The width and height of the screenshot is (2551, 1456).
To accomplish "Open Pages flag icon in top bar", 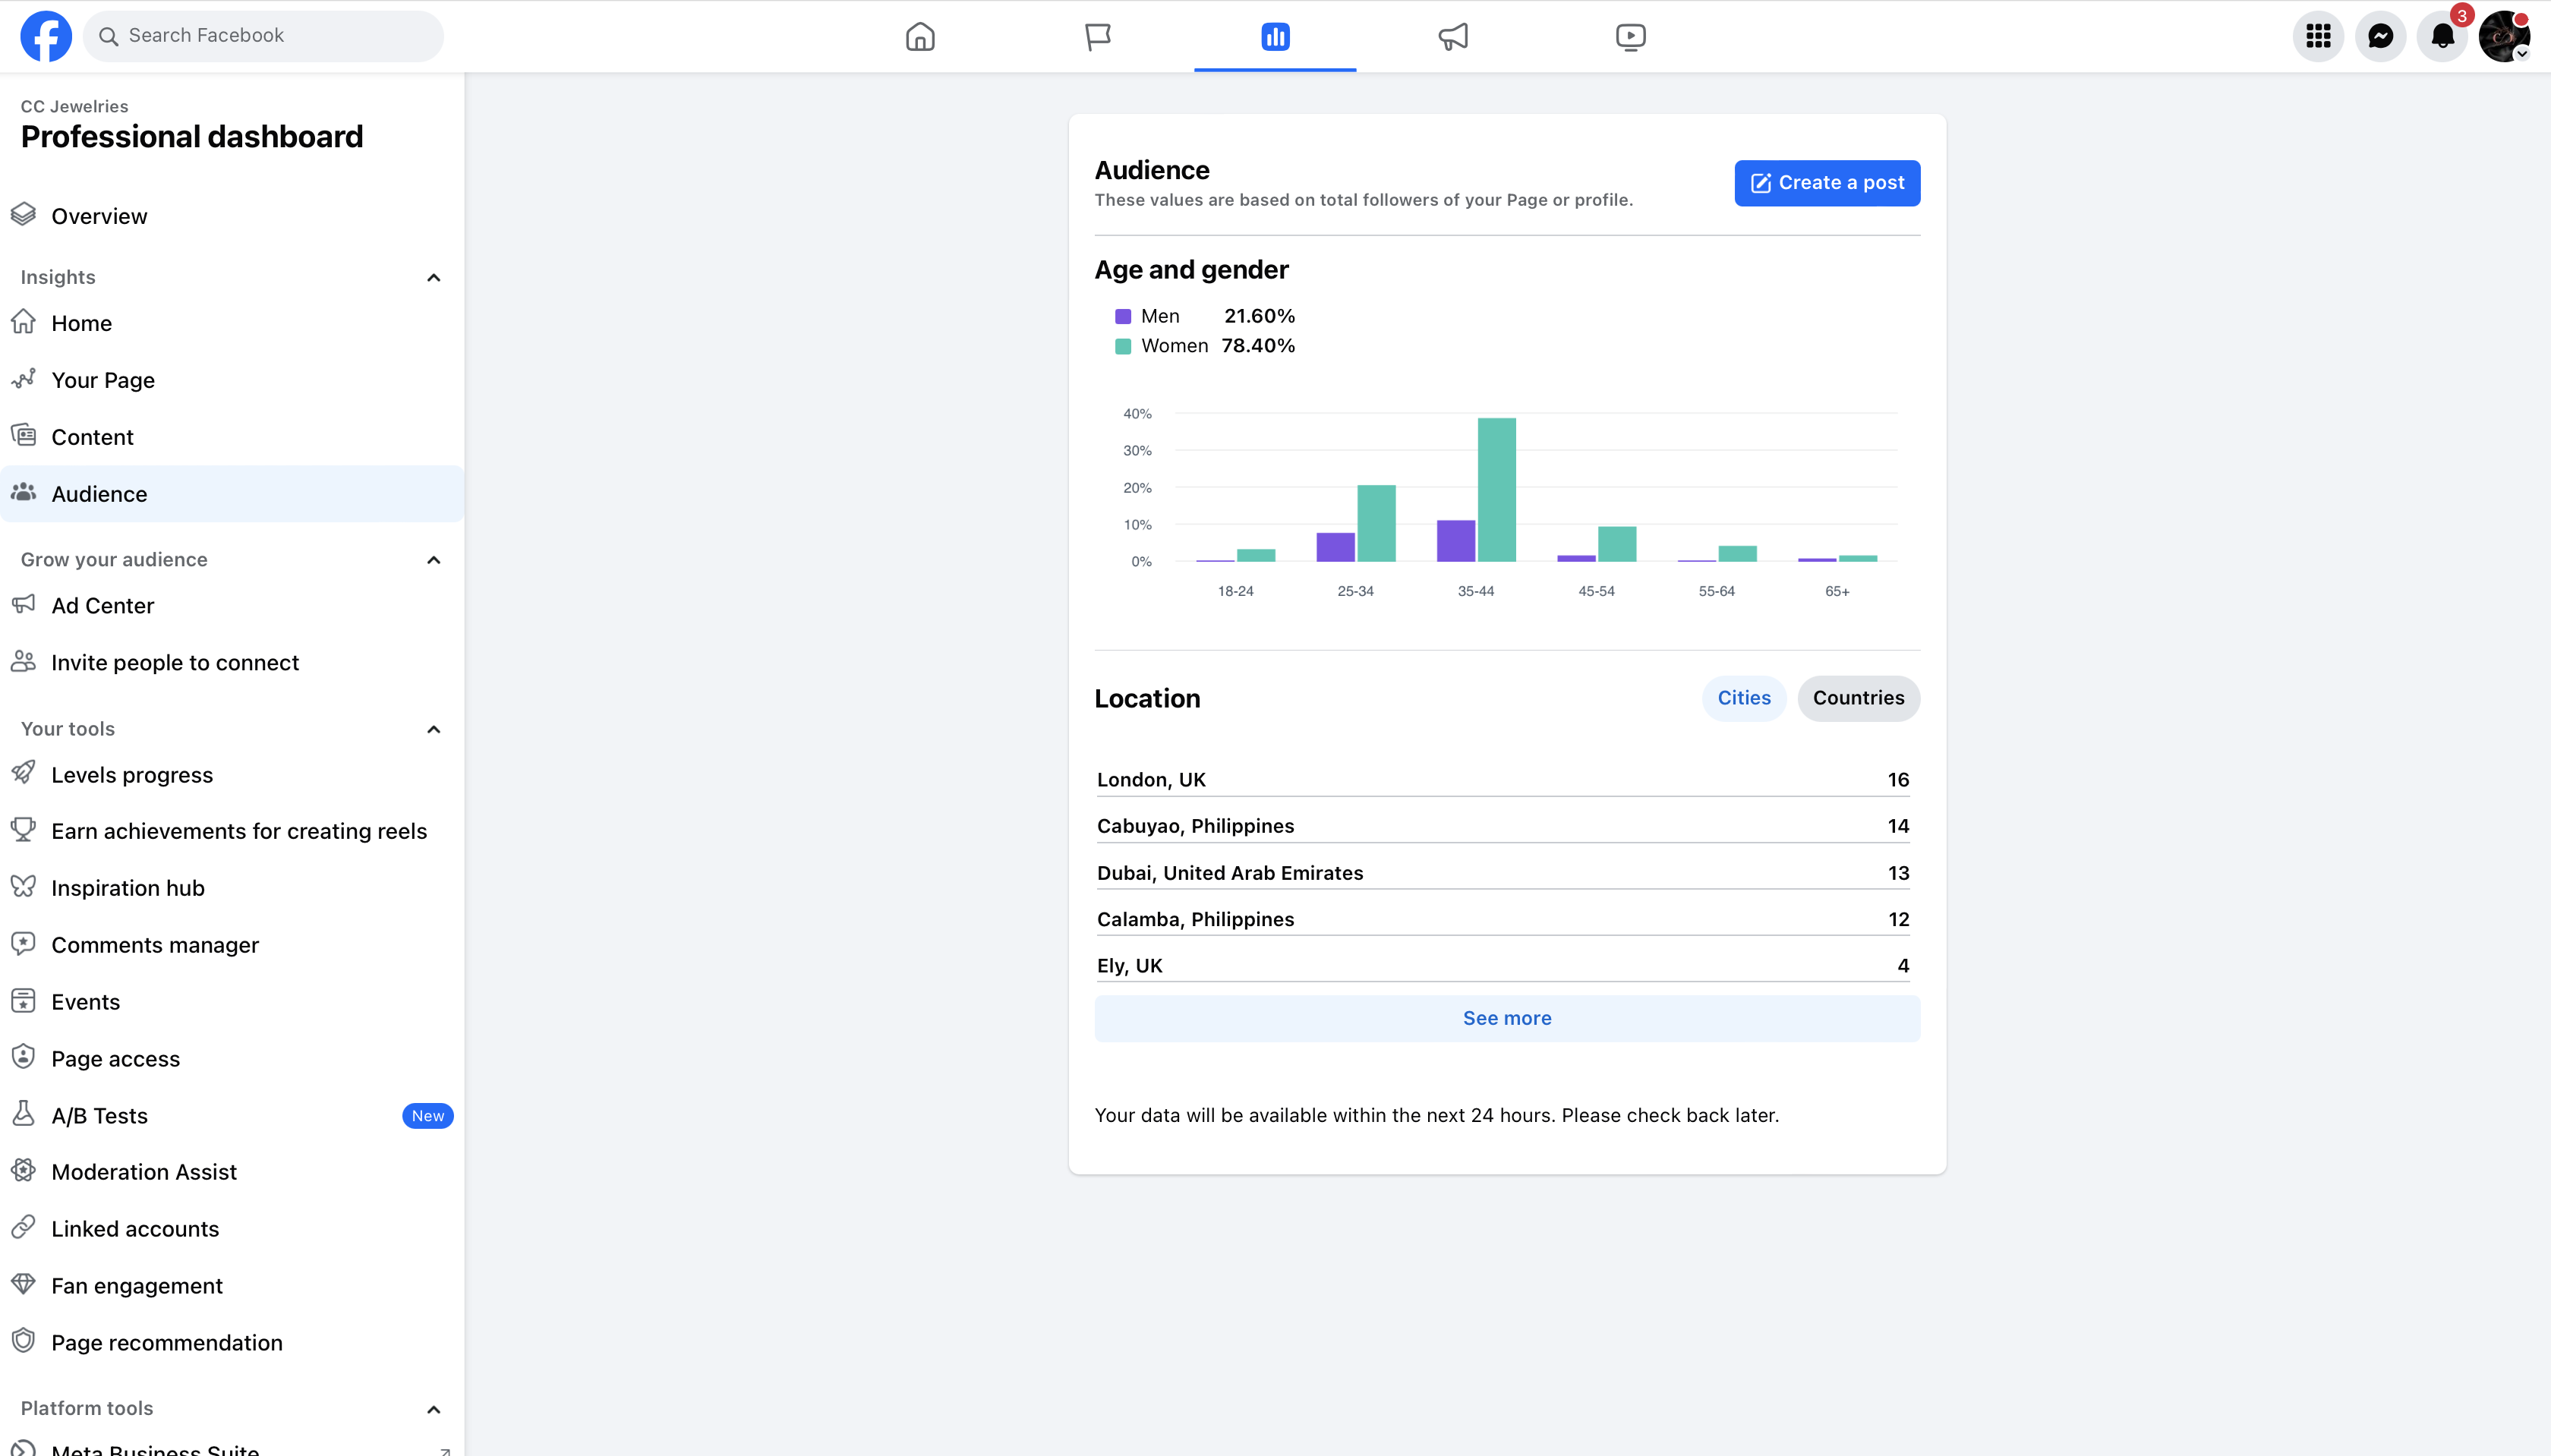I will coord(1097,37).
